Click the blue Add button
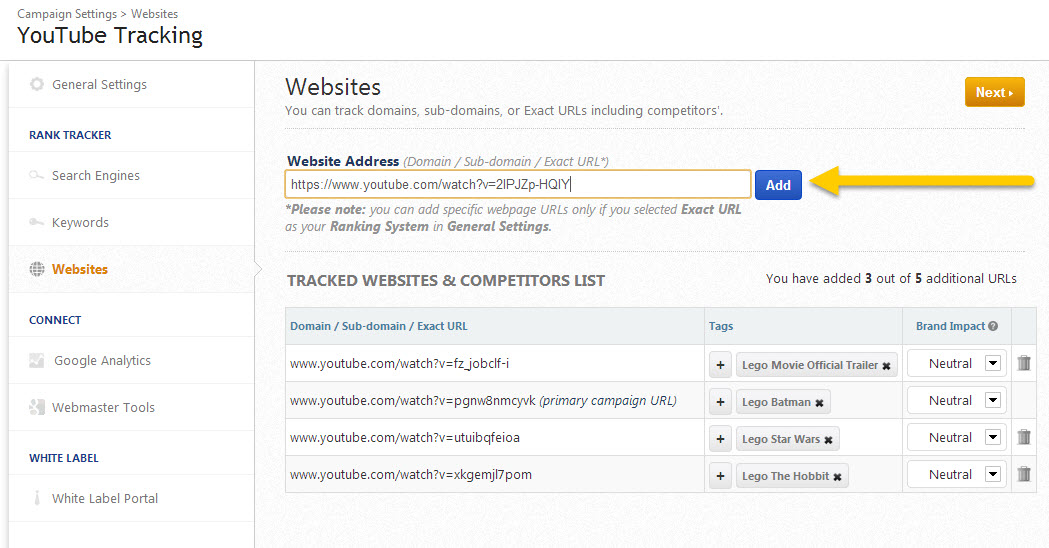This screenshot has width=1049, height=548. point(778,185)
